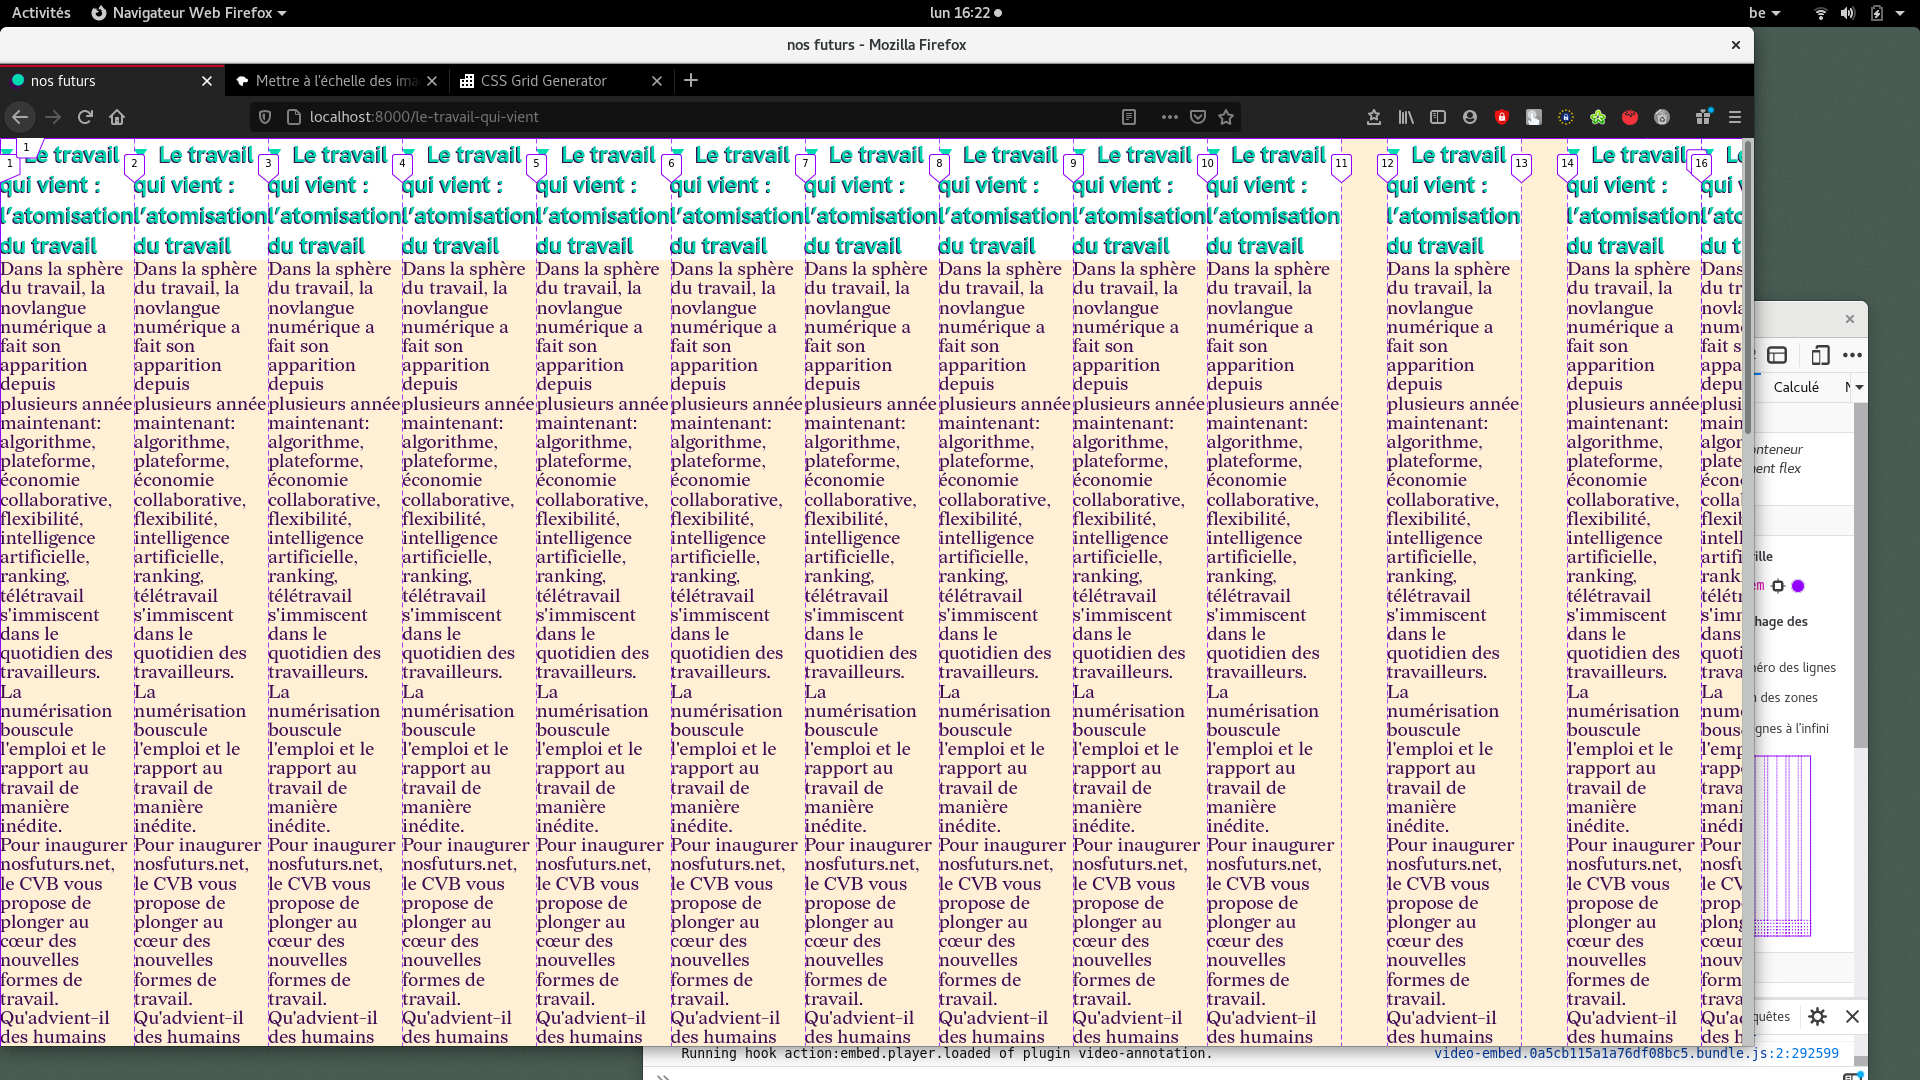This screenshot has width=1920, height=1080.
Task: Toggle Reader View in address bar
Action: pyautogui.click(x=1129, y=117)
